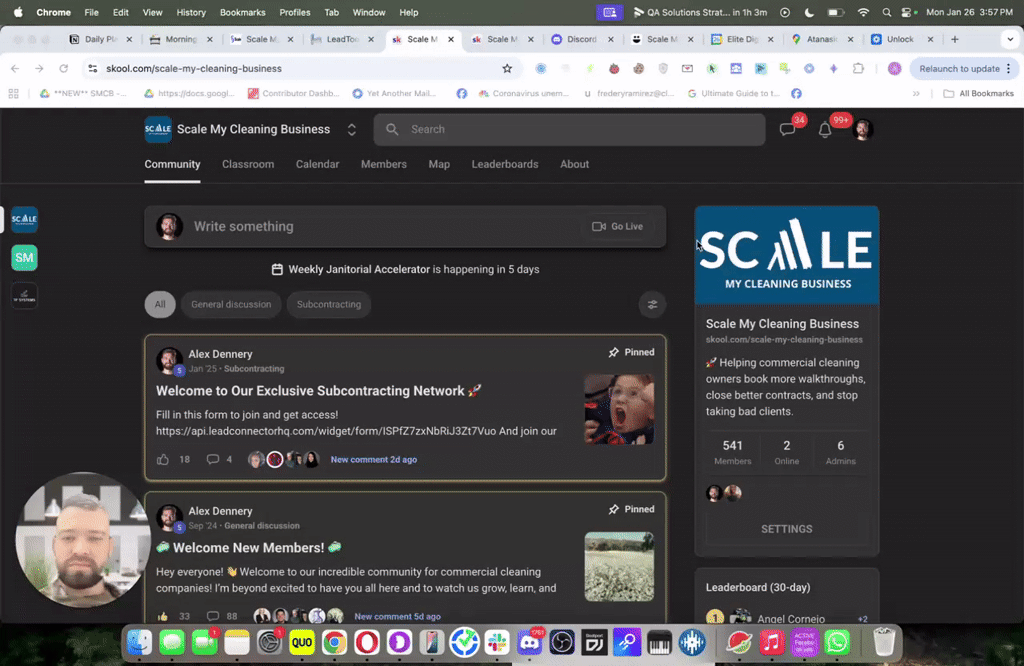
Task: Open Angel Cornejo on the leaderboard
Action: tap(791, 618)
